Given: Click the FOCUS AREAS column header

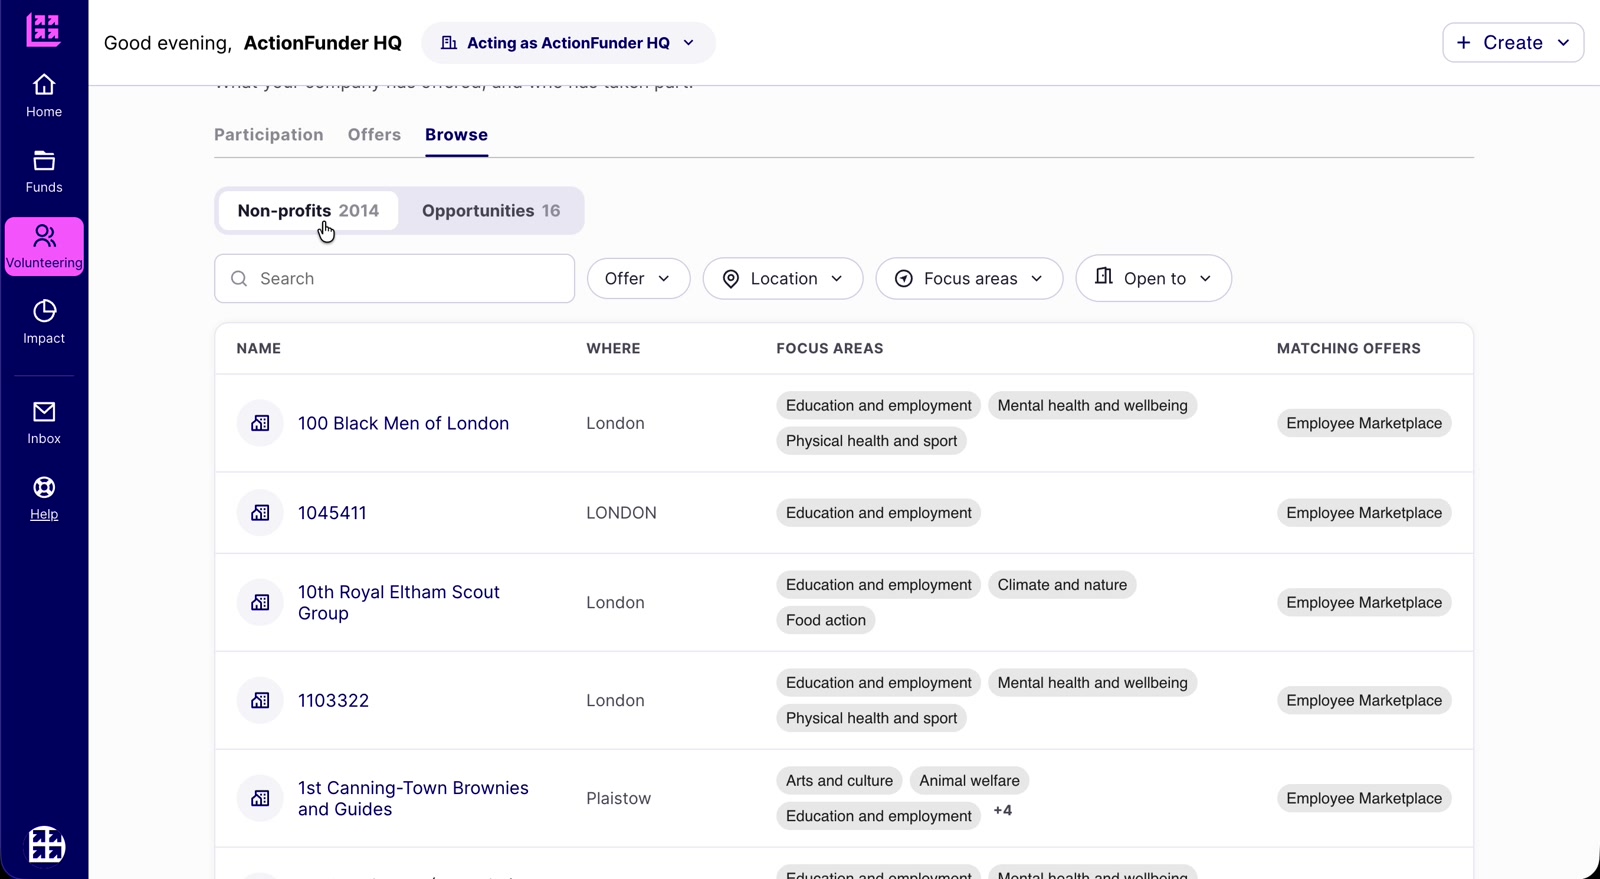Looking at the screenshot, I should pos(830,349).
